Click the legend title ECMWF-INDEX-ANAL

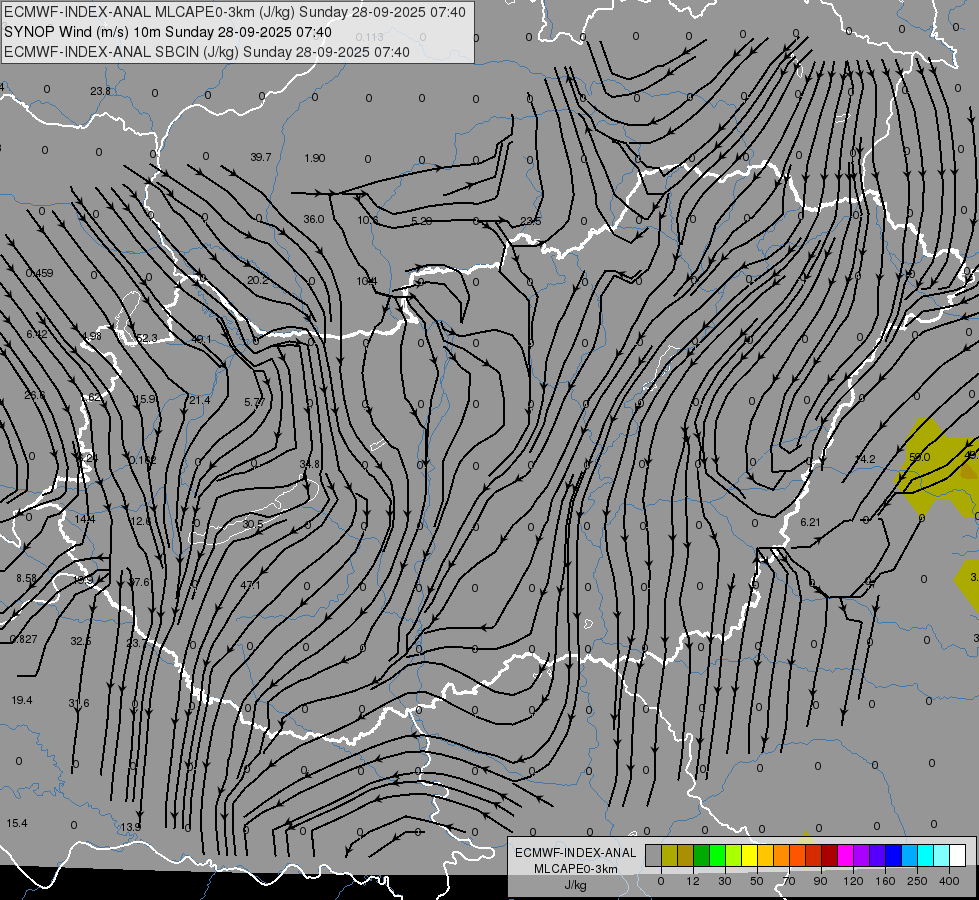pyautogui.click(x=576, y=853)
